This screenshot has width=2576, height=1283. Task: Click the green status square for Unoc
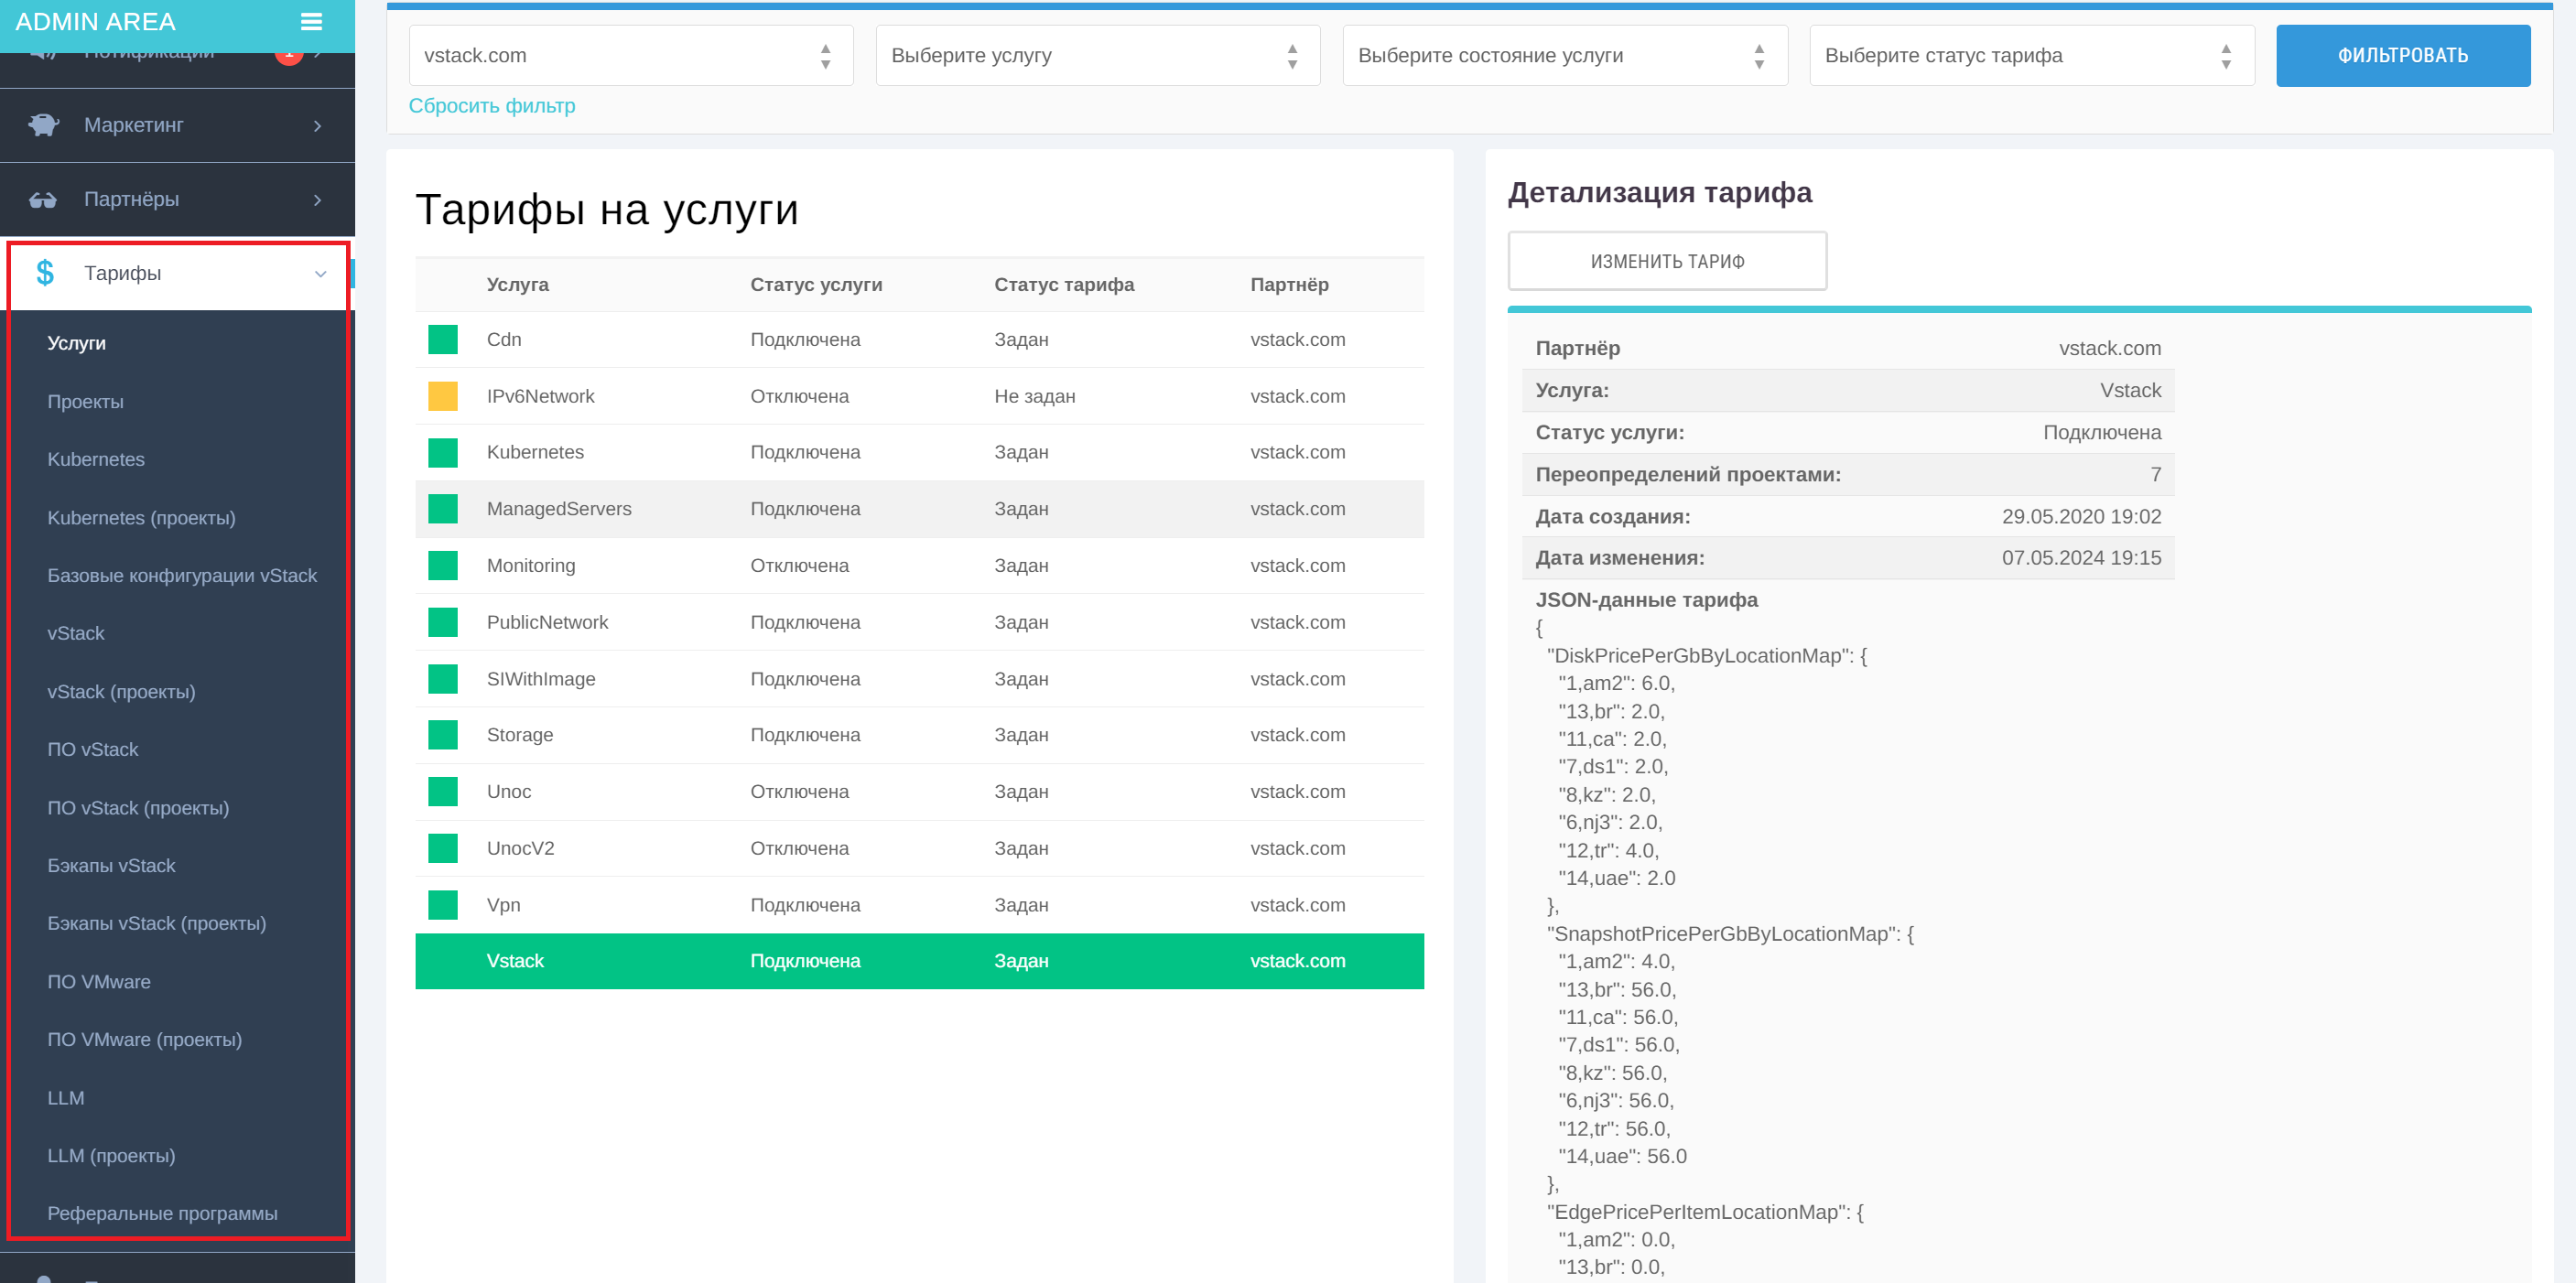[x=443, y=791]
